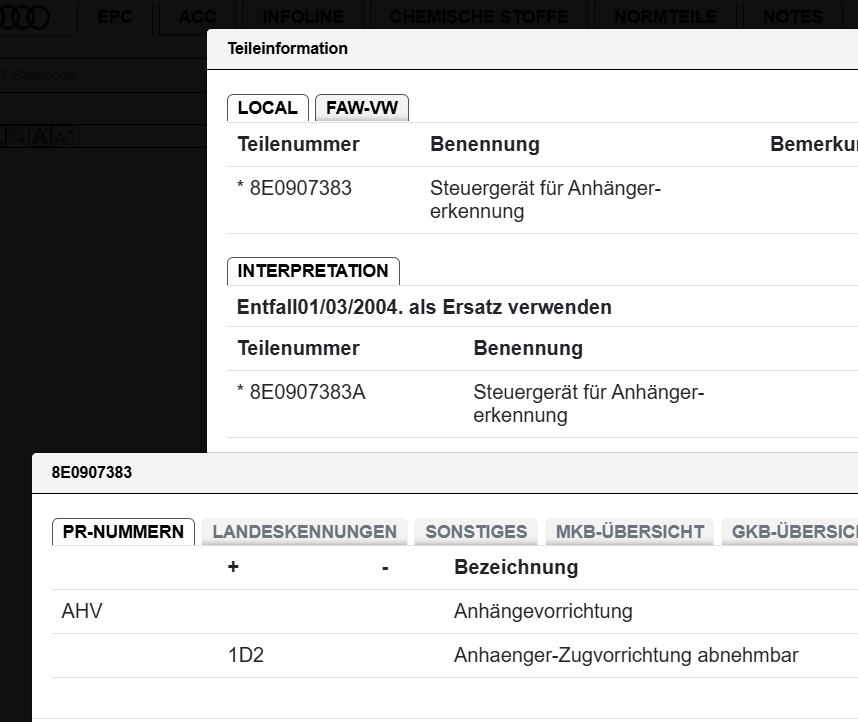Switch to the FAW-VW tab
Viewport: 858px width, 722px height.
click(362, 108)
